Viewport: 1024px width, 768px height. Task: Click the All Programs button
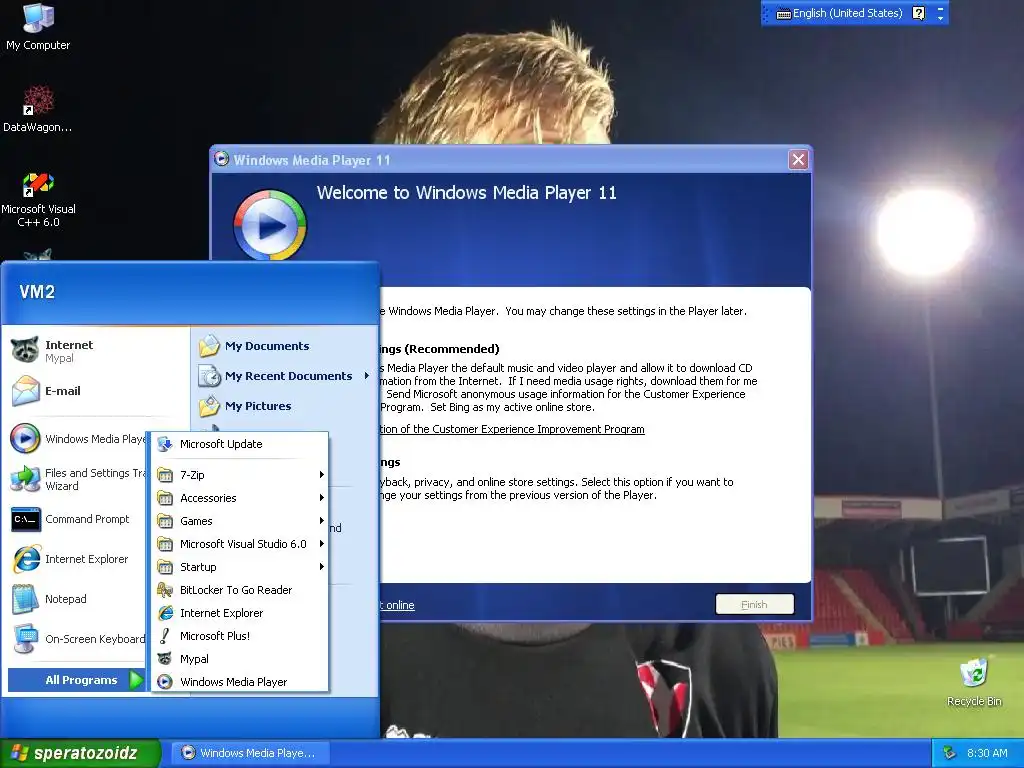(x=76, y=680)
